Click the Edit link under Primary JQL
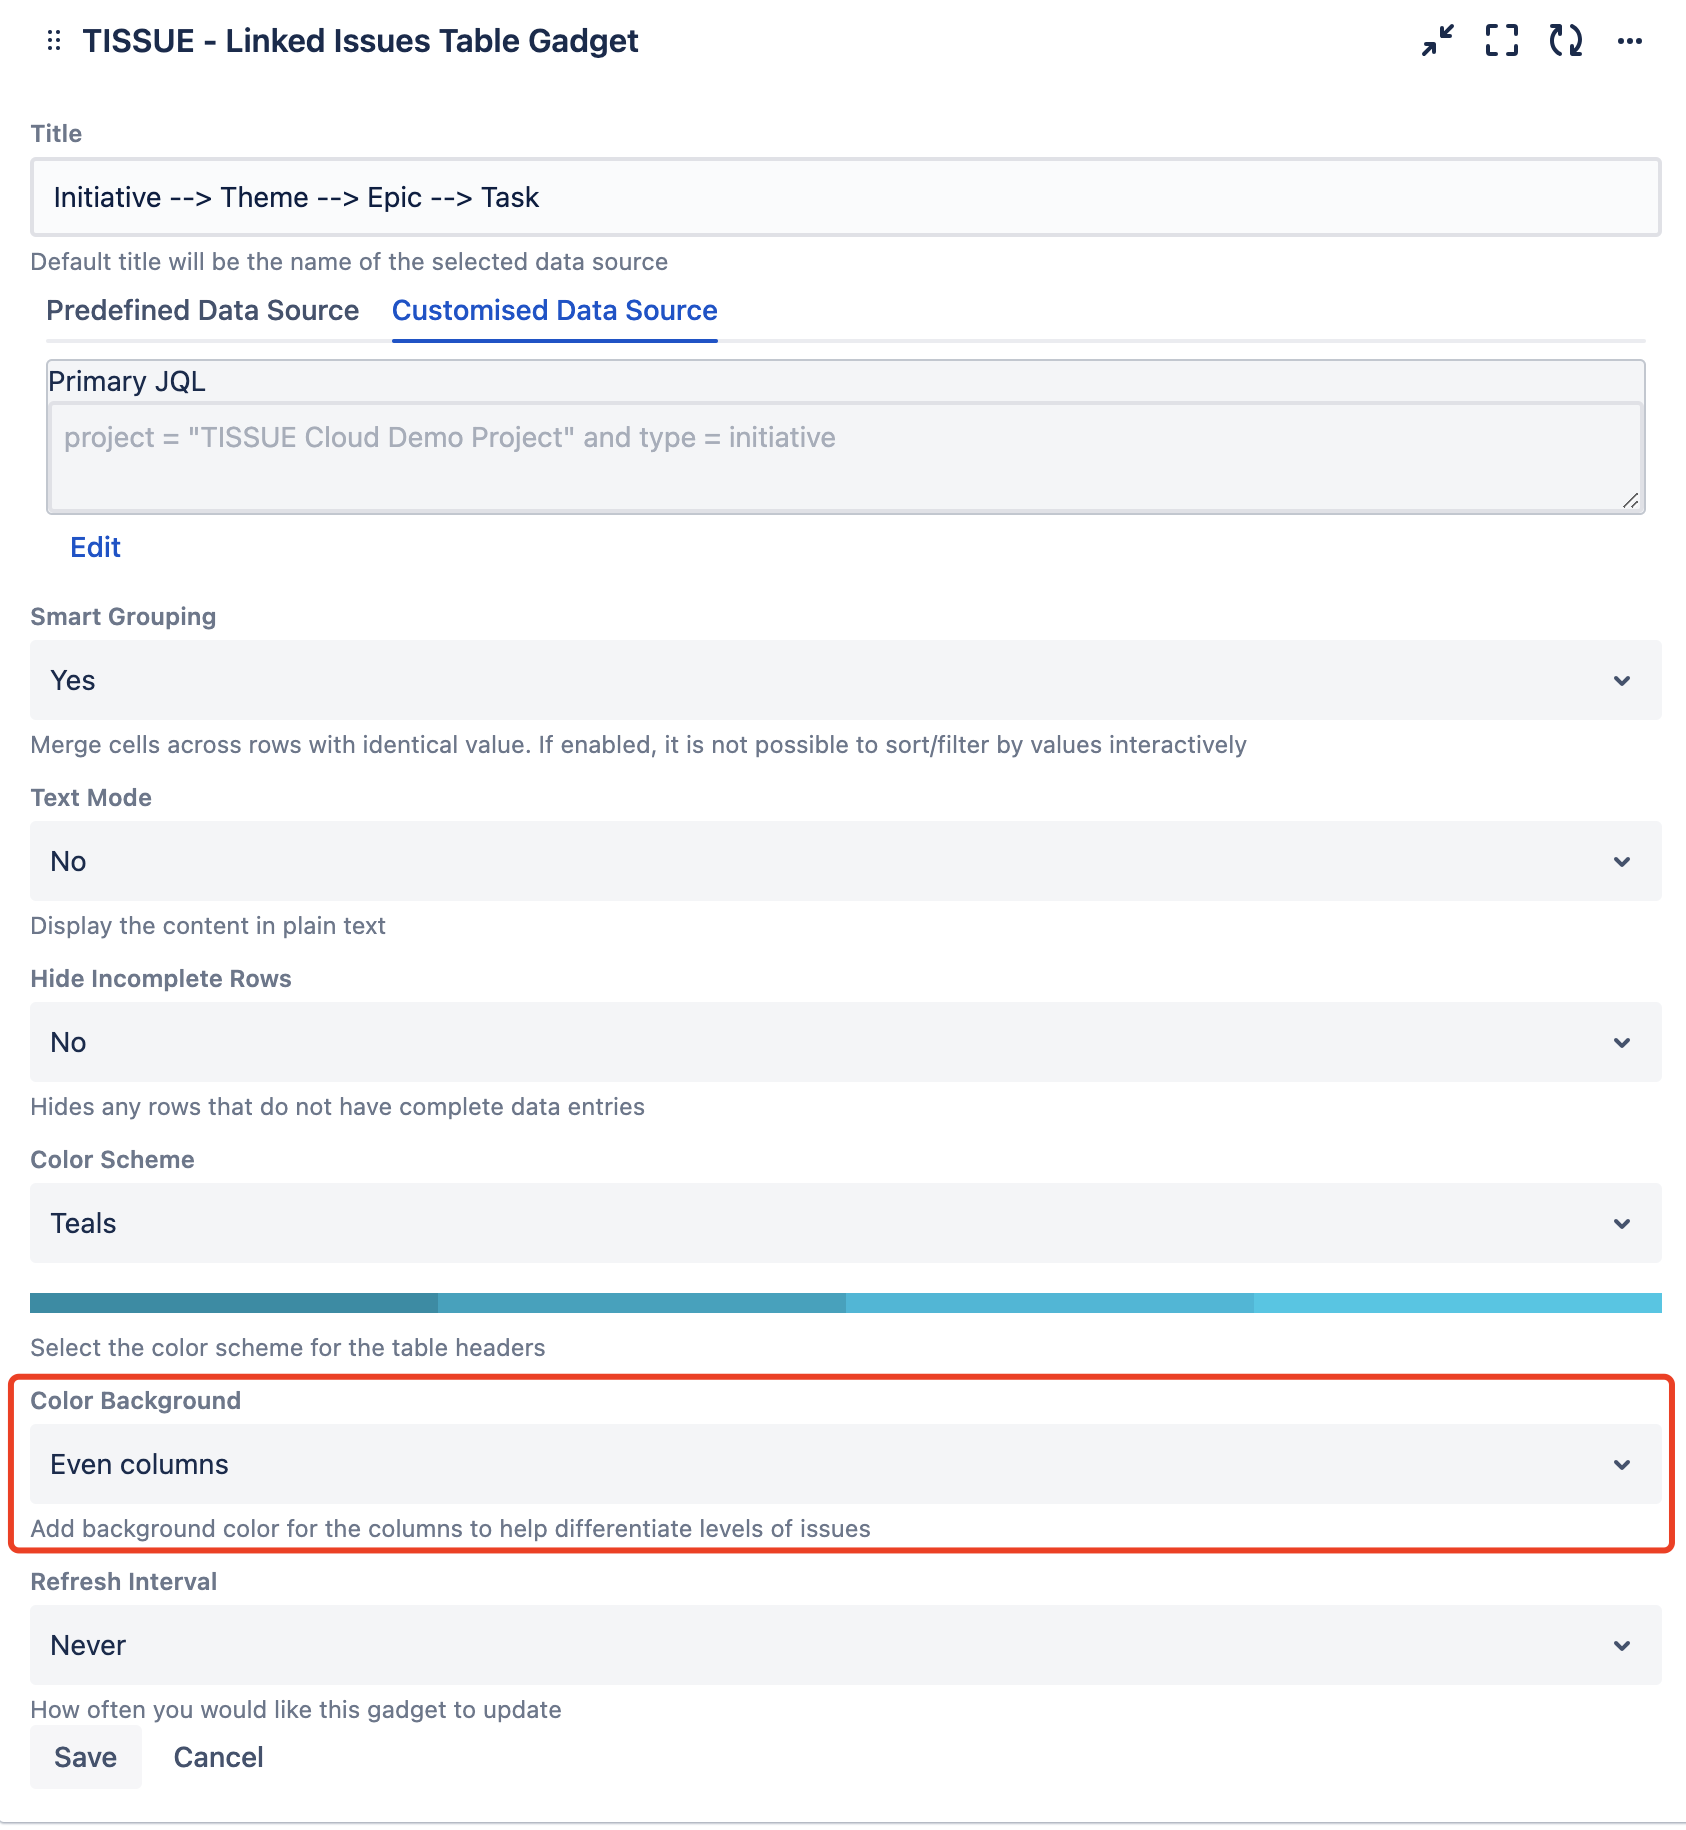The width and height of the screenshot is (1686, 1830). click(x=95, y=547)
